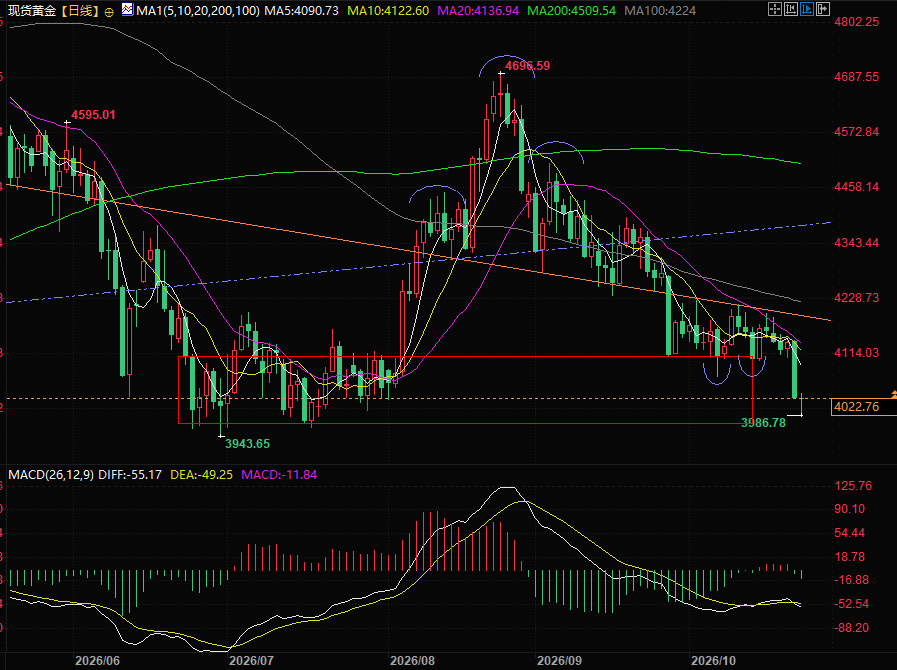Viewport: 897px width, 670px height.
Task: Click the 125.76 MACD axis label
Action: pos(853,486)
